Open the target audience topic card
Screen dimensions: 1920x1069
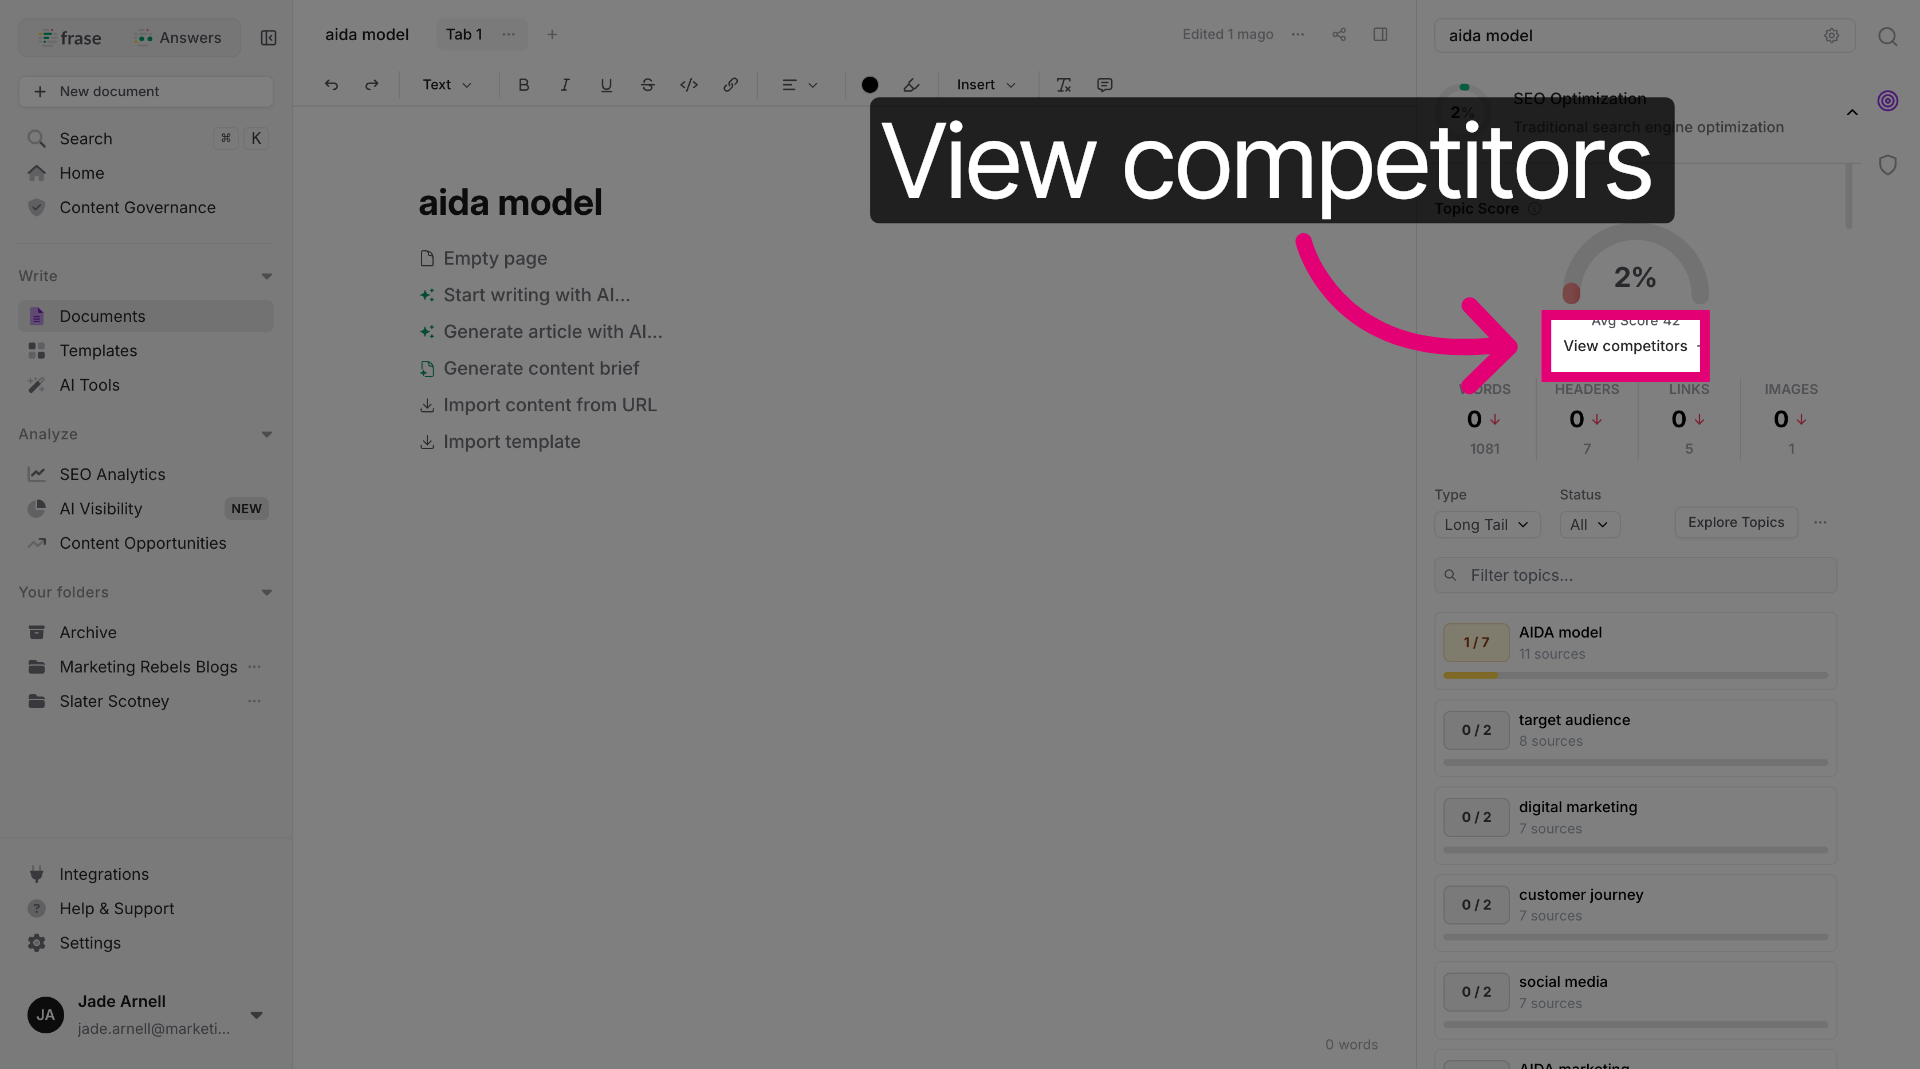pos(1635,738)
